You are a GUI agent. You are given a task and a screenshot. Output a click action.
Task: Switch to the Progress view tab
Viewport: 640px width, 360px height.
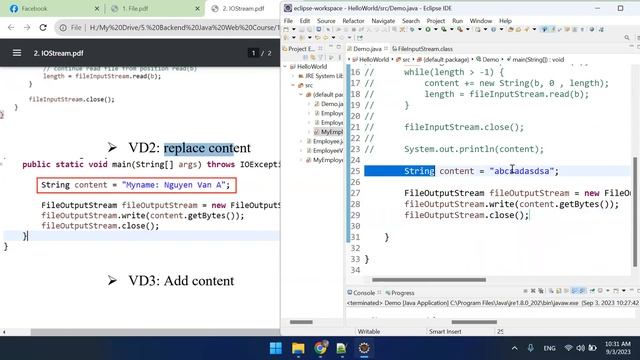tap(400, 293)
